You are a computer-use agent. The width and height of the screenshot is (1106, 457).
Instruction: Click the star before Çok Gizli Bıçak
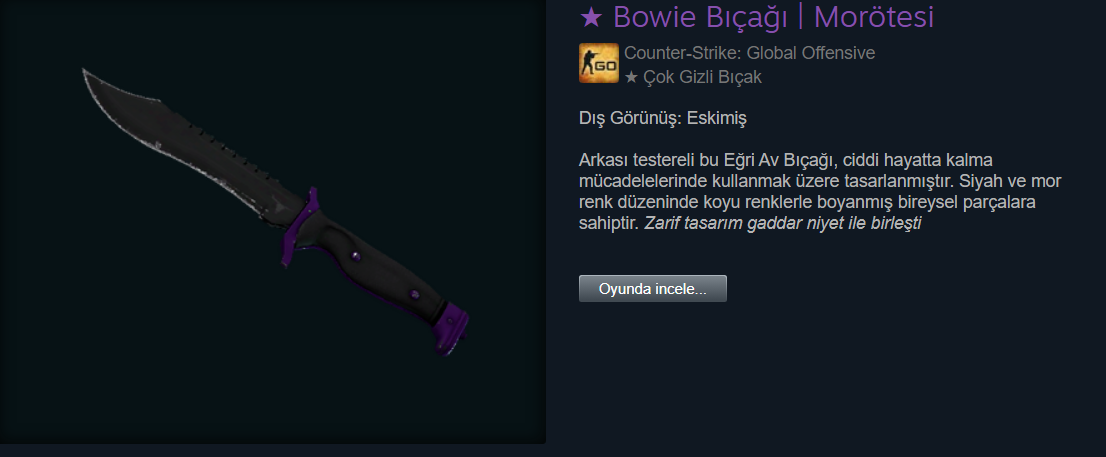tap(631, 77)
